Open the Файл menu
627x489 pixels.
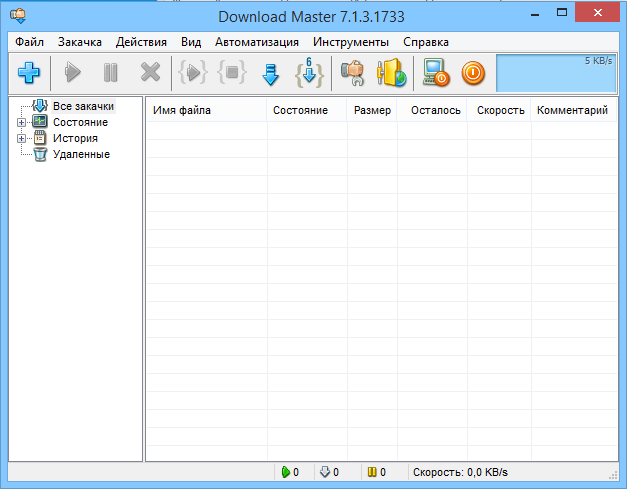pos(29,42)
